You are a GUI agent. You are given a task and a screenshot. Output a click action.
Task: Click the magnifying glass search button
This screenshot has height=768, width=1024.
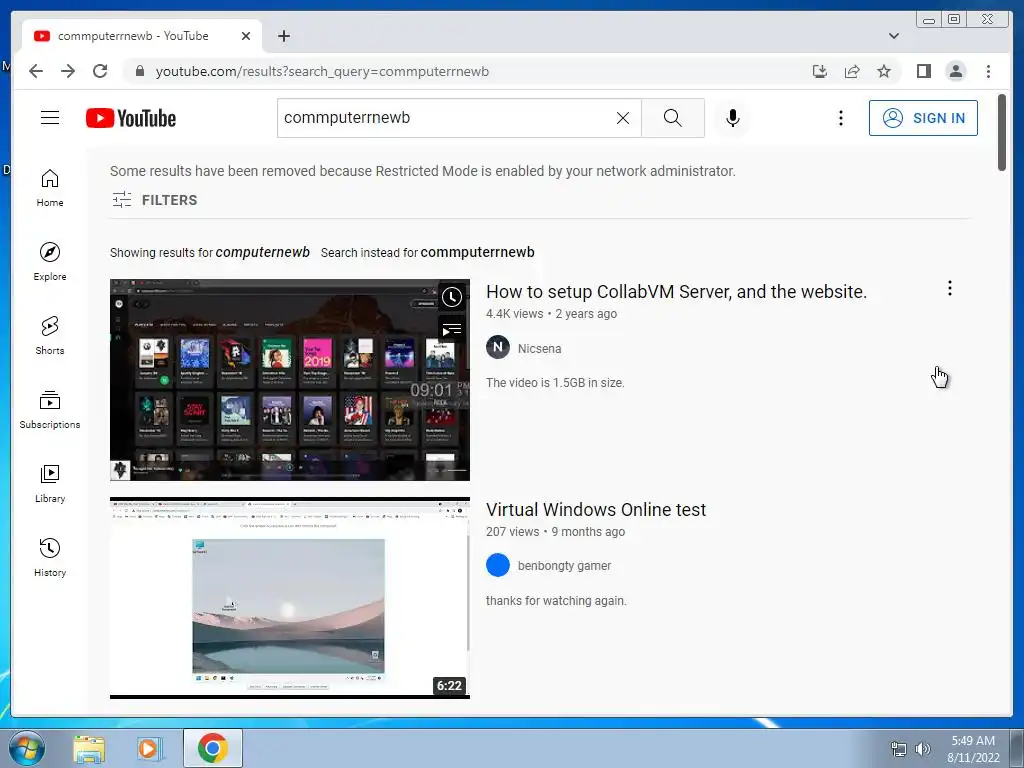coord(673,118)
